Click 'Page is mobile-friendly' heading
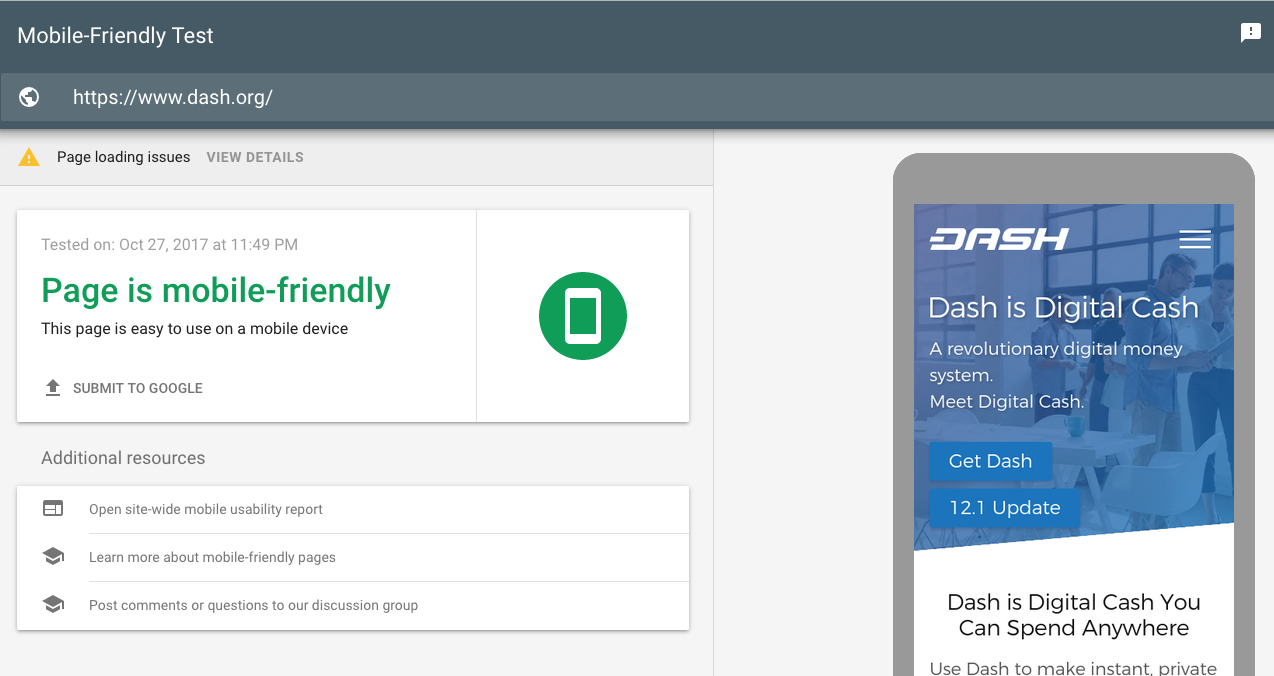1274x676 pixels. [216, 291]
